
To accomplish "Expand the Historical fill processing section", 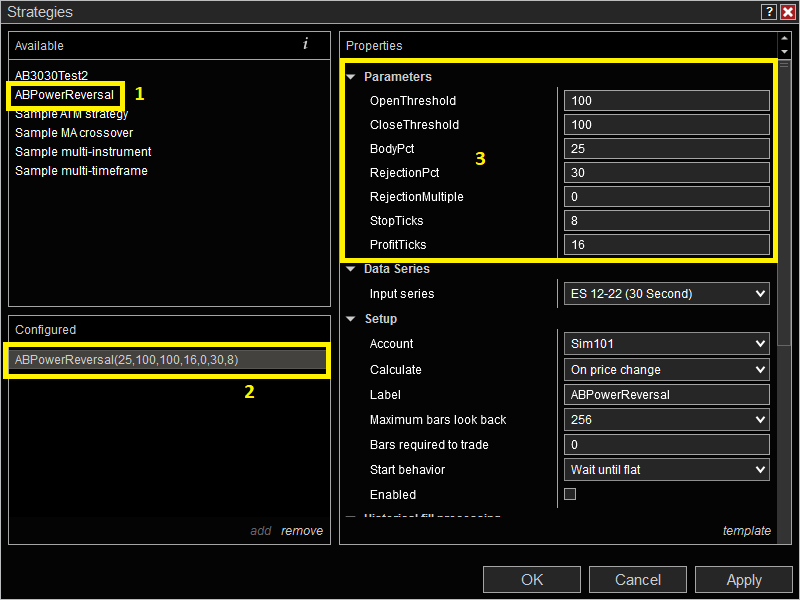I will pos(349,516).
